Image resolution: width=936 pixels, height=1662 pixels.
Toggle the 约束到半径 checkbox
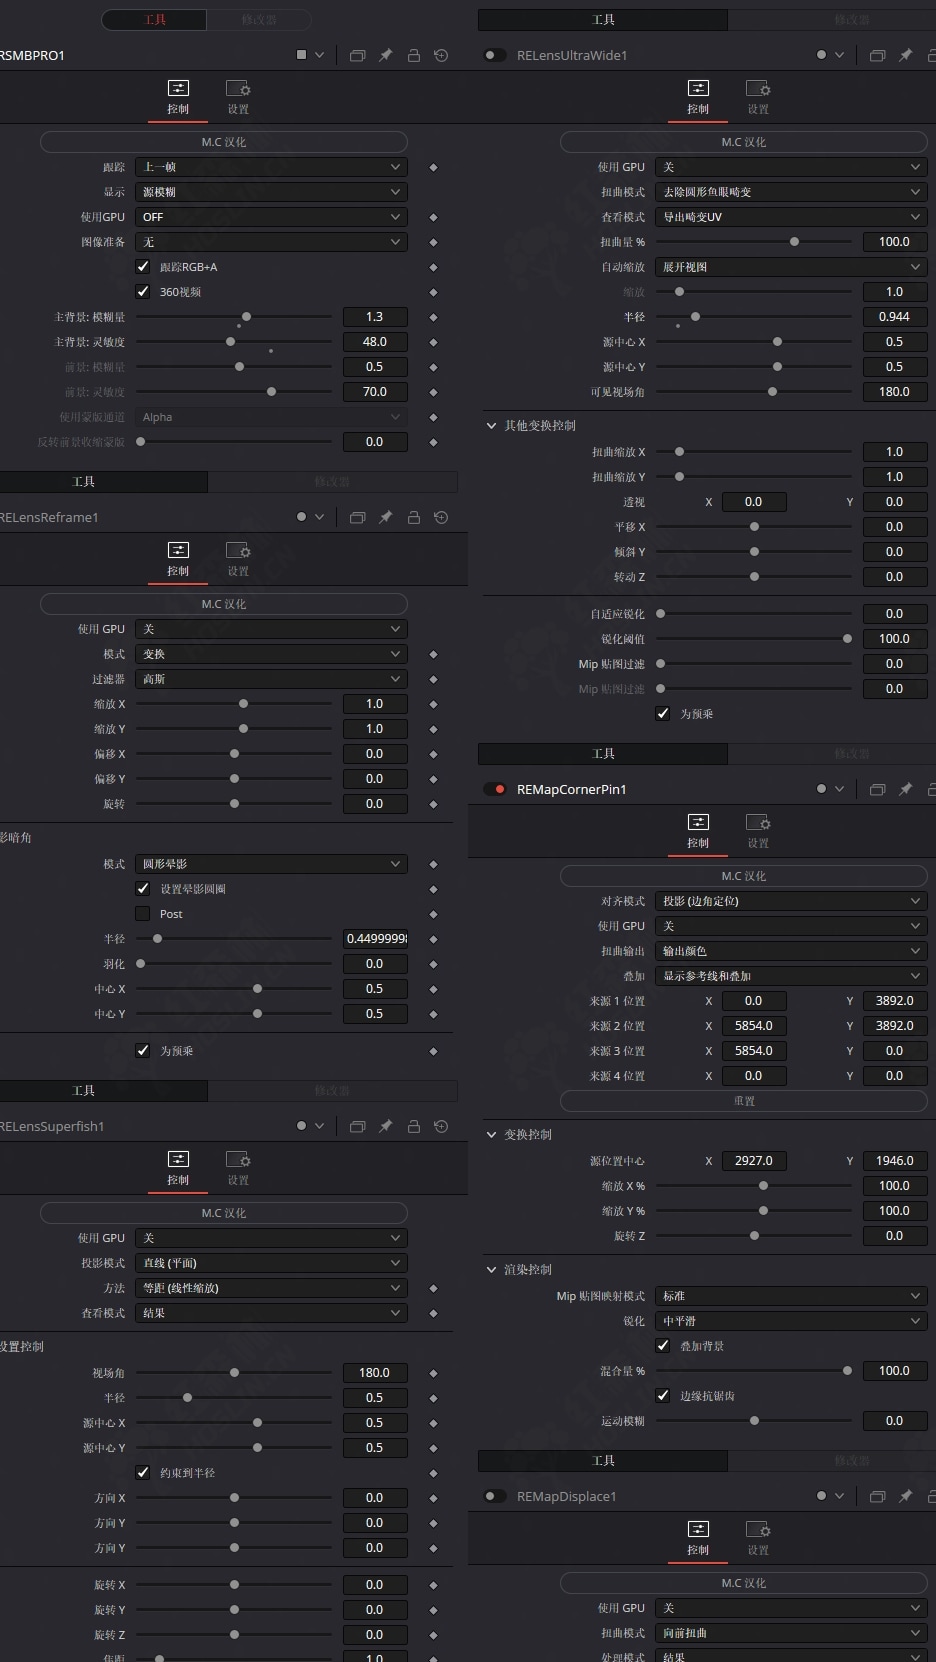click(143, 1473)
